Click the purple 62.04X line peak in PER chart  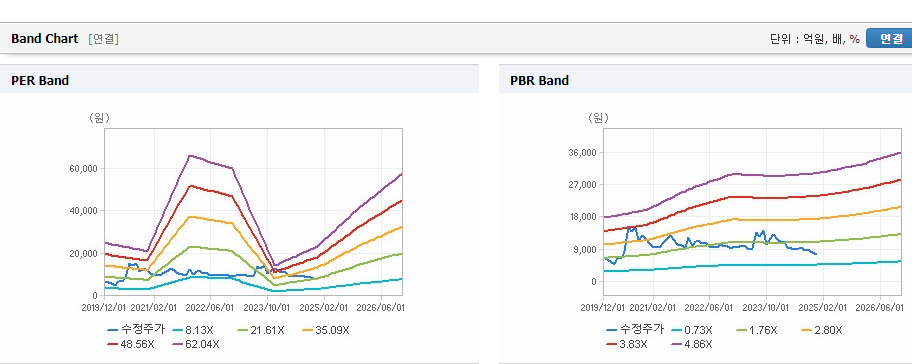[190, 155]
